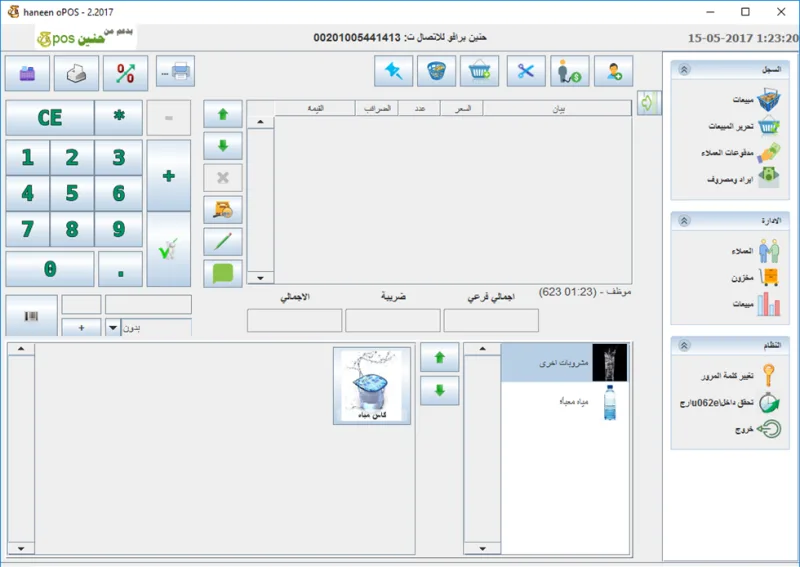Click تغيير كلمة المرور key icon
The image size is (800, 567).
[768, 376]
